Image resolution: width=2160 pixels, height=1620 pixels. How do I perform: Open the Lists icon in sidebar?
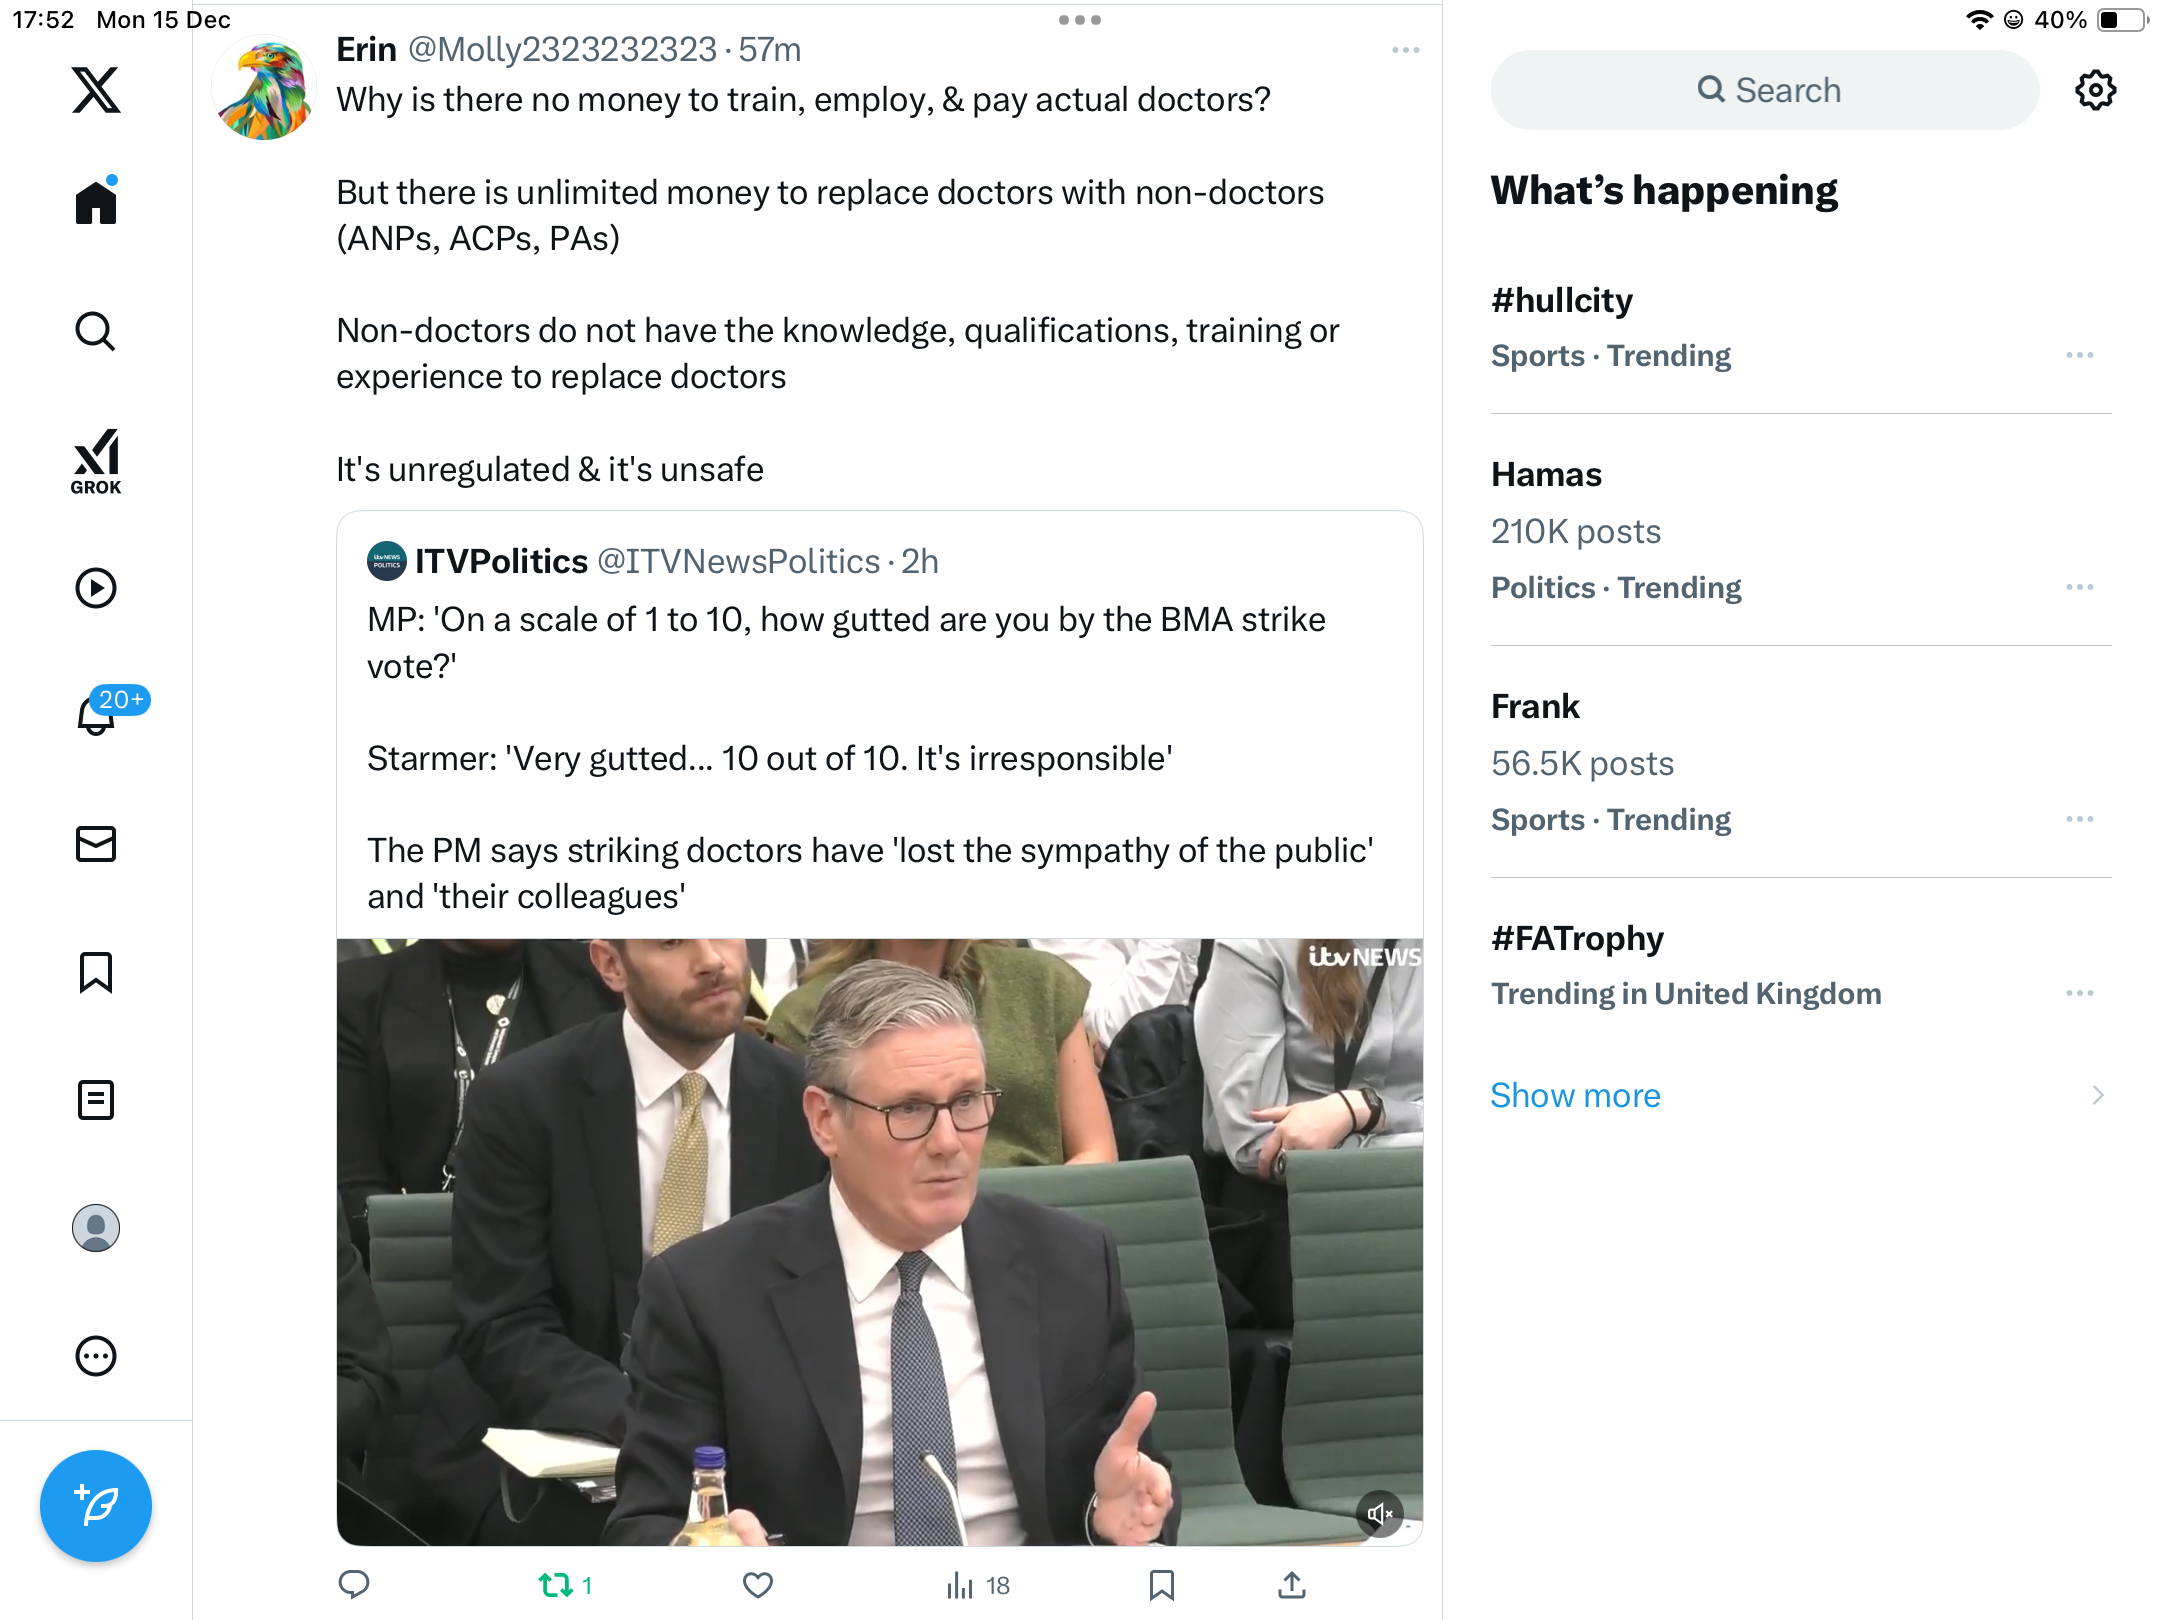[x=96, y=1100]
